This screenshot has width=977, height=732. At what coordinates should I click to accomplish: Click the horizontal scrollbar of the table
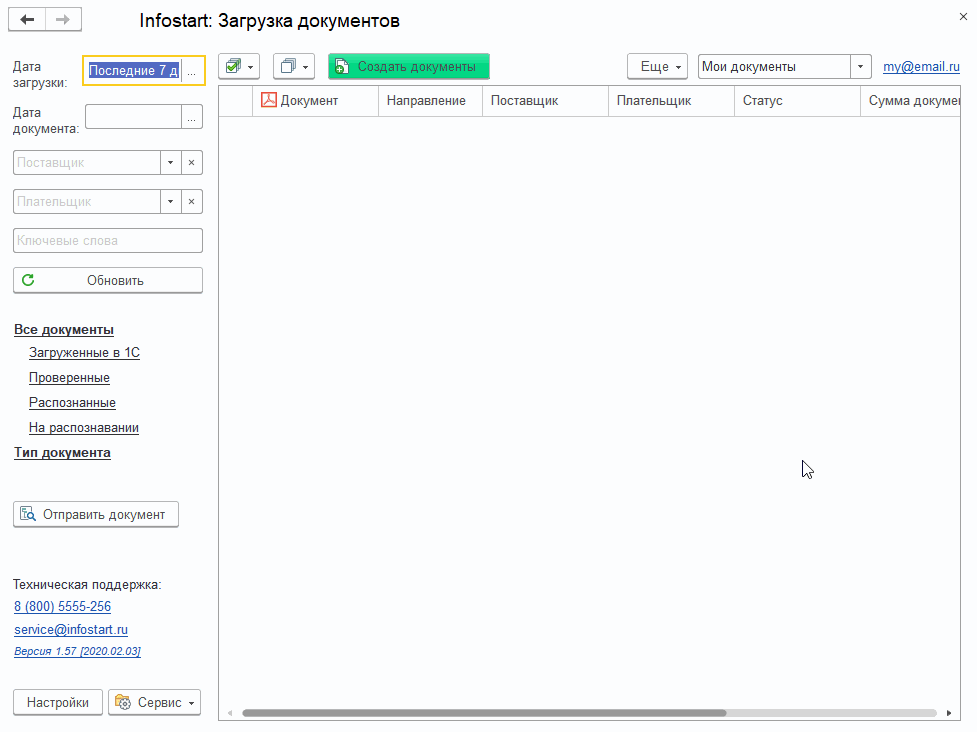click(x=484, y=713)
